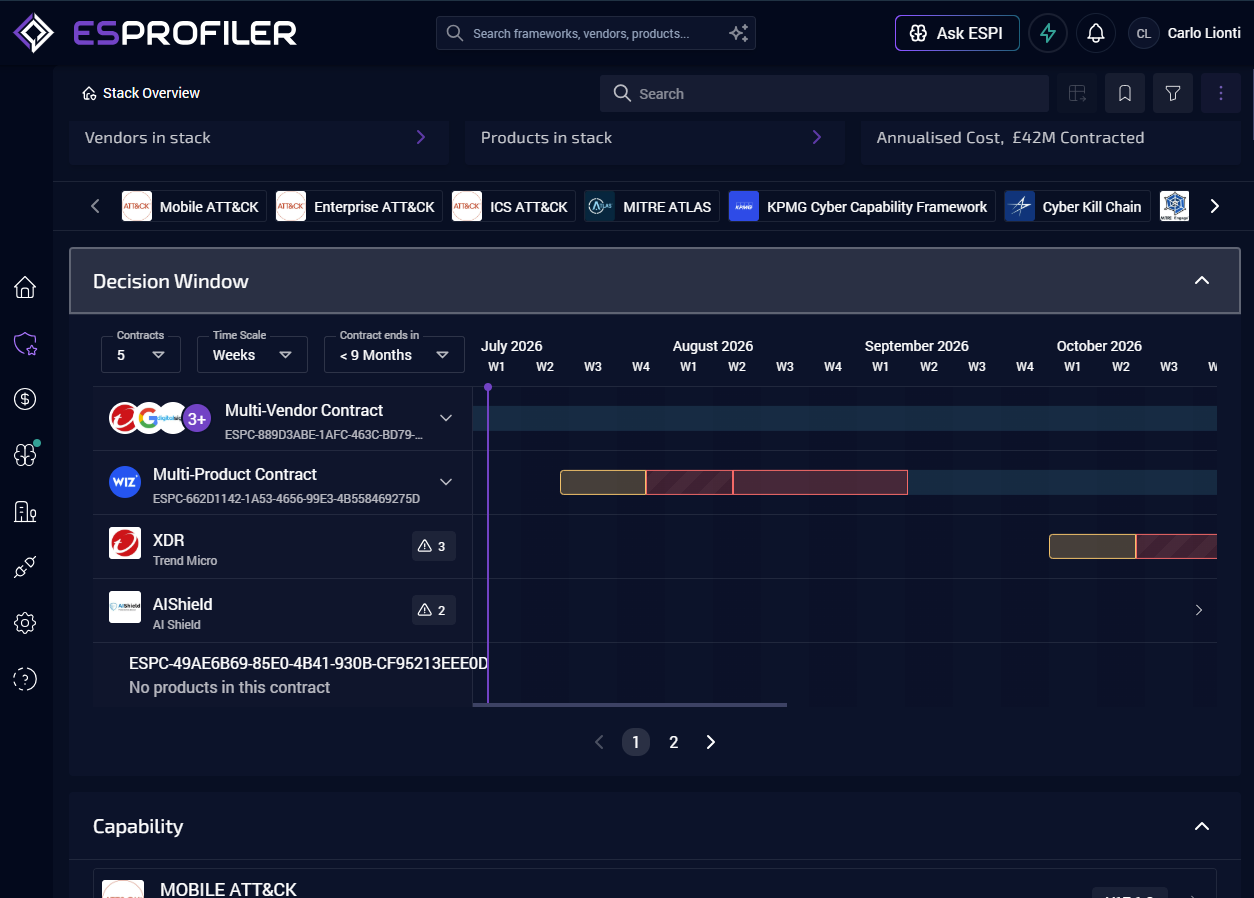Collapse the Capability panel
This screenshot has height=898, width=1254.
[x=1202, y=826]
